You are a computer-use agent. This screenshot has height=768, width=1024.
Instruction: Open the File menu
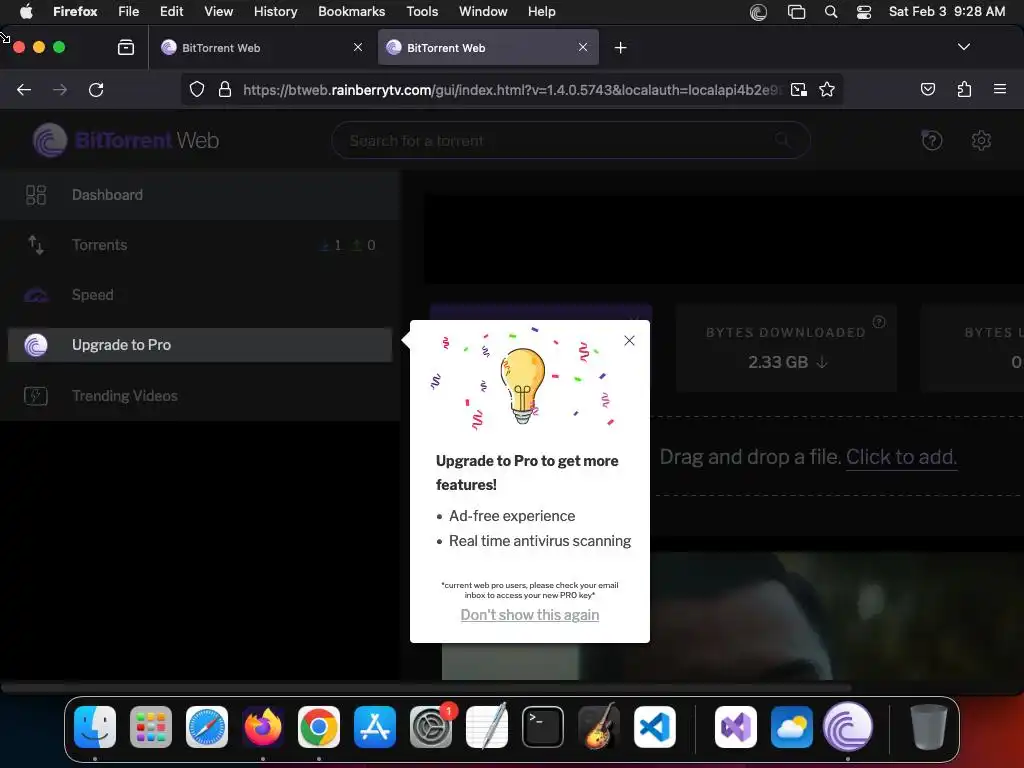tap(129, 11)
